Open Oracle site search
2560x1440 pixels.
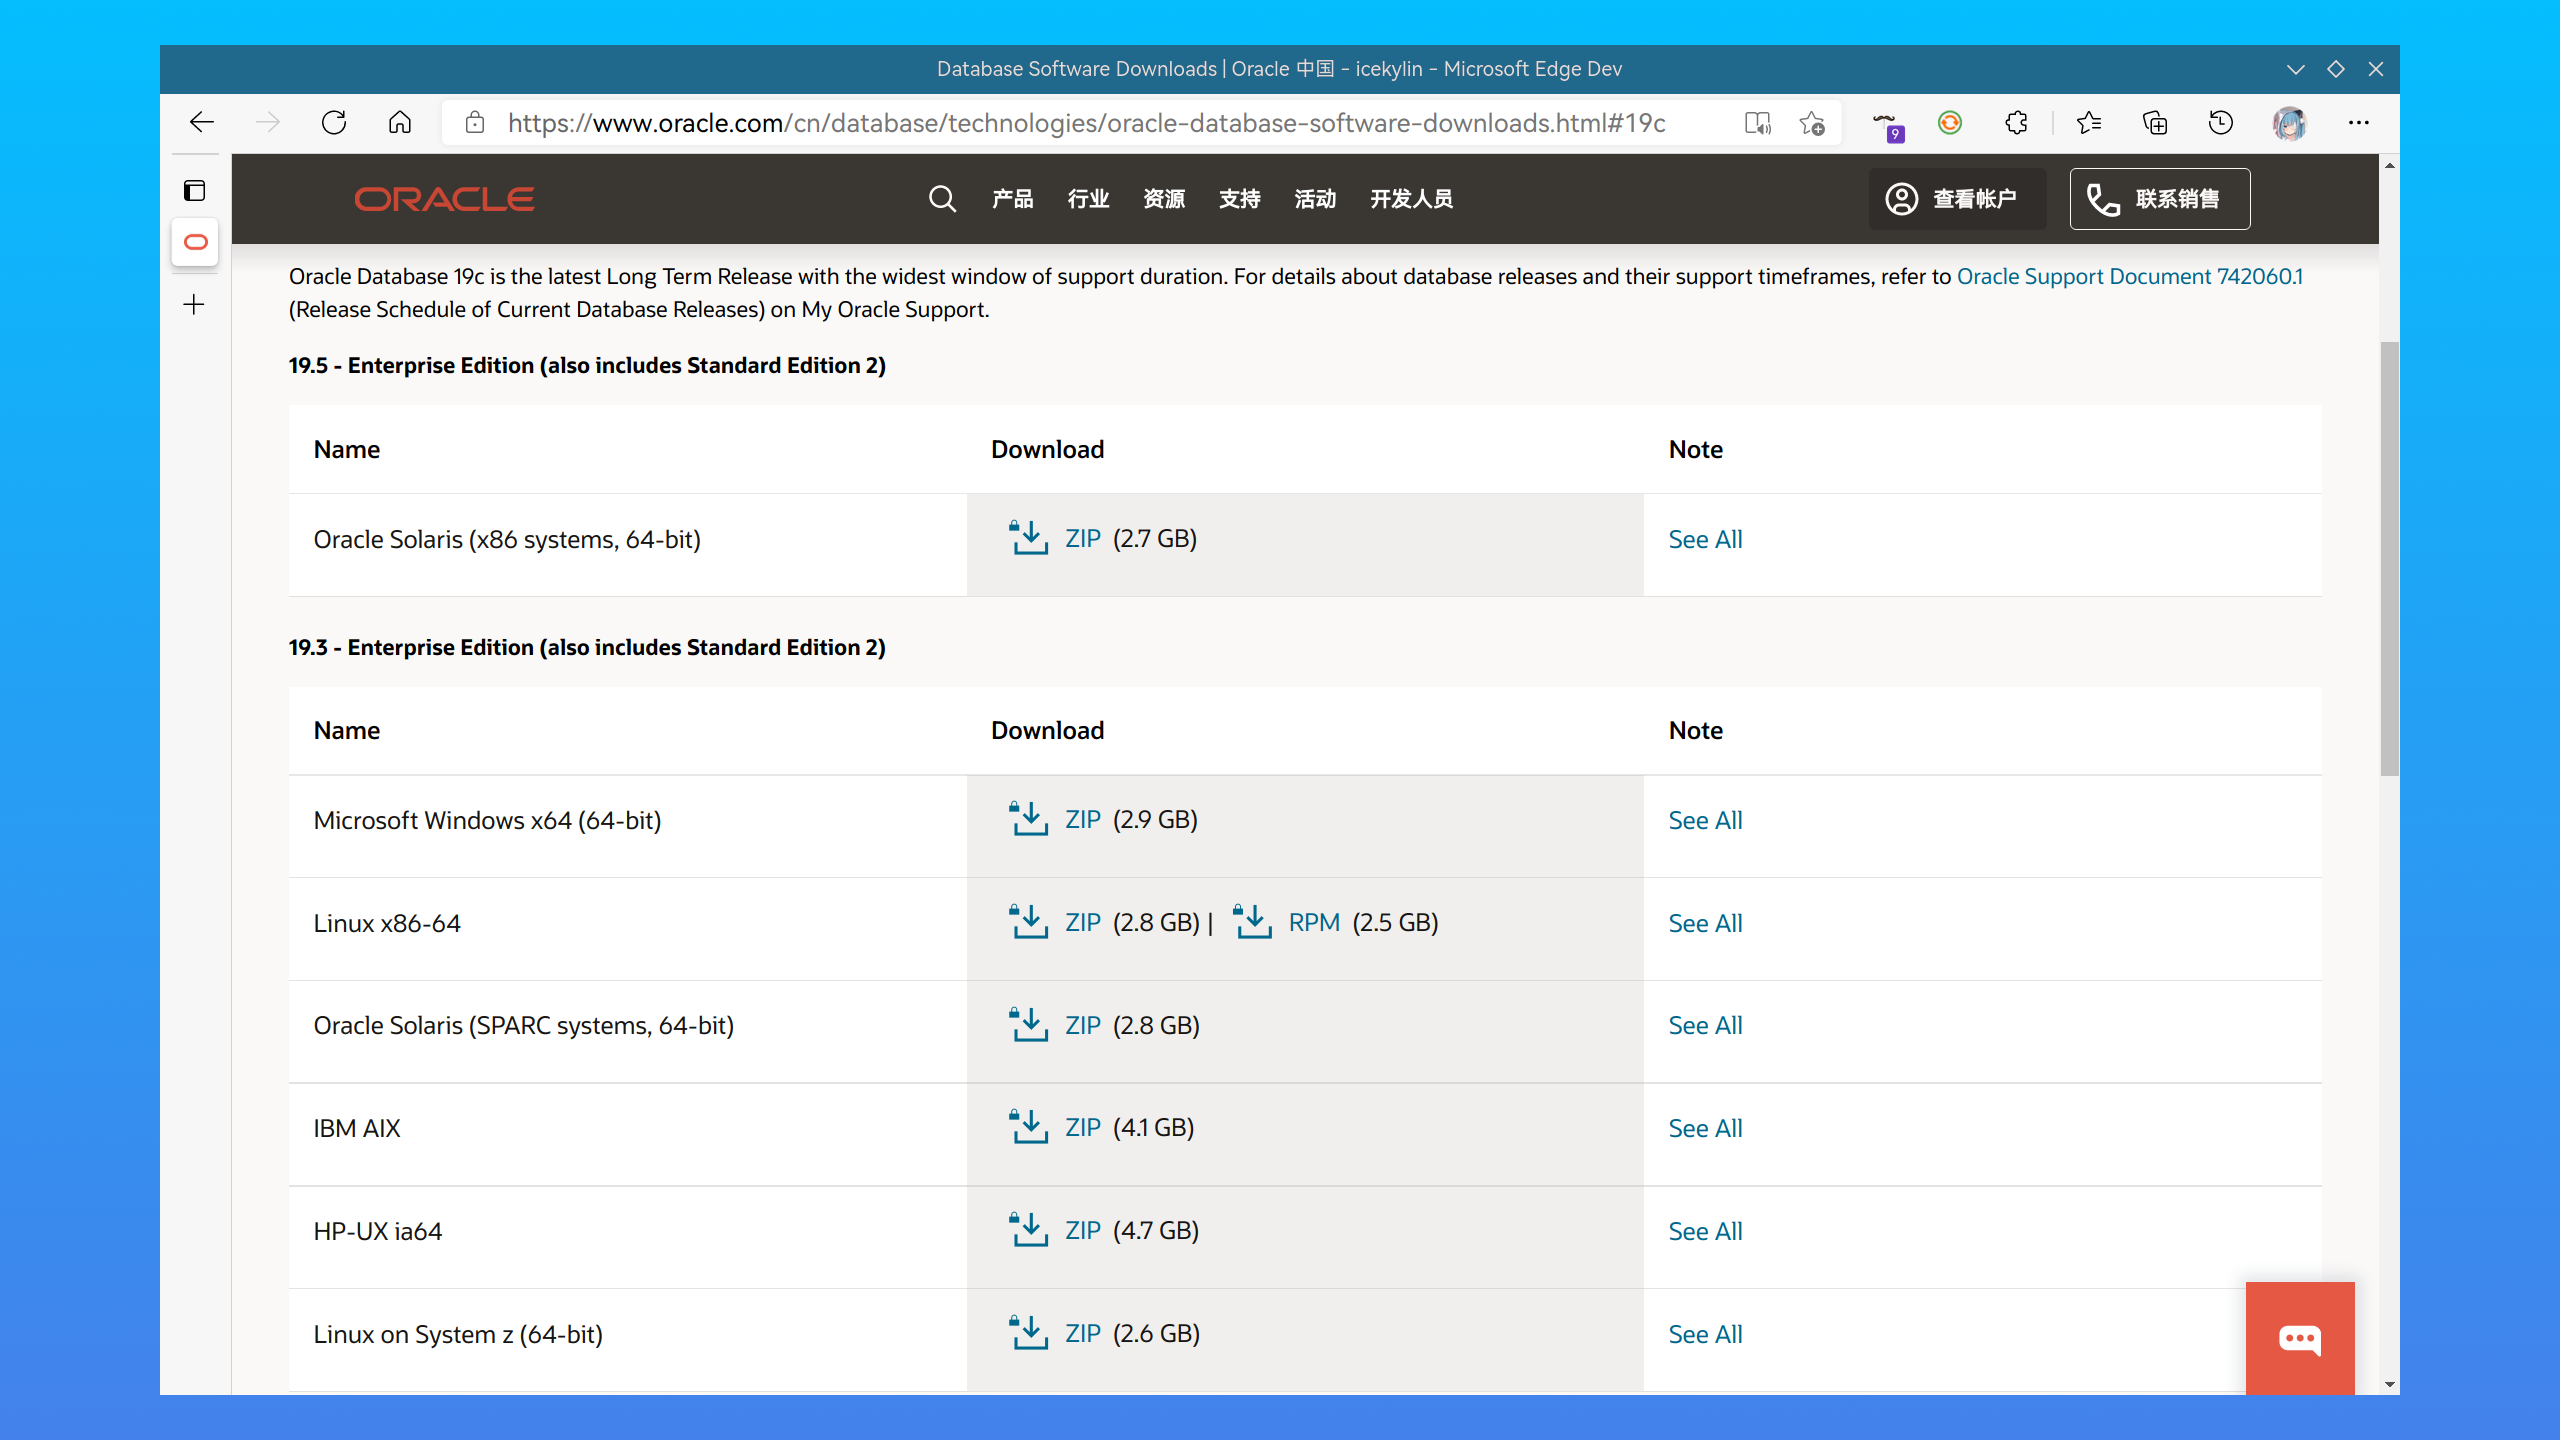pyautogui.click(x=942, y=199)
